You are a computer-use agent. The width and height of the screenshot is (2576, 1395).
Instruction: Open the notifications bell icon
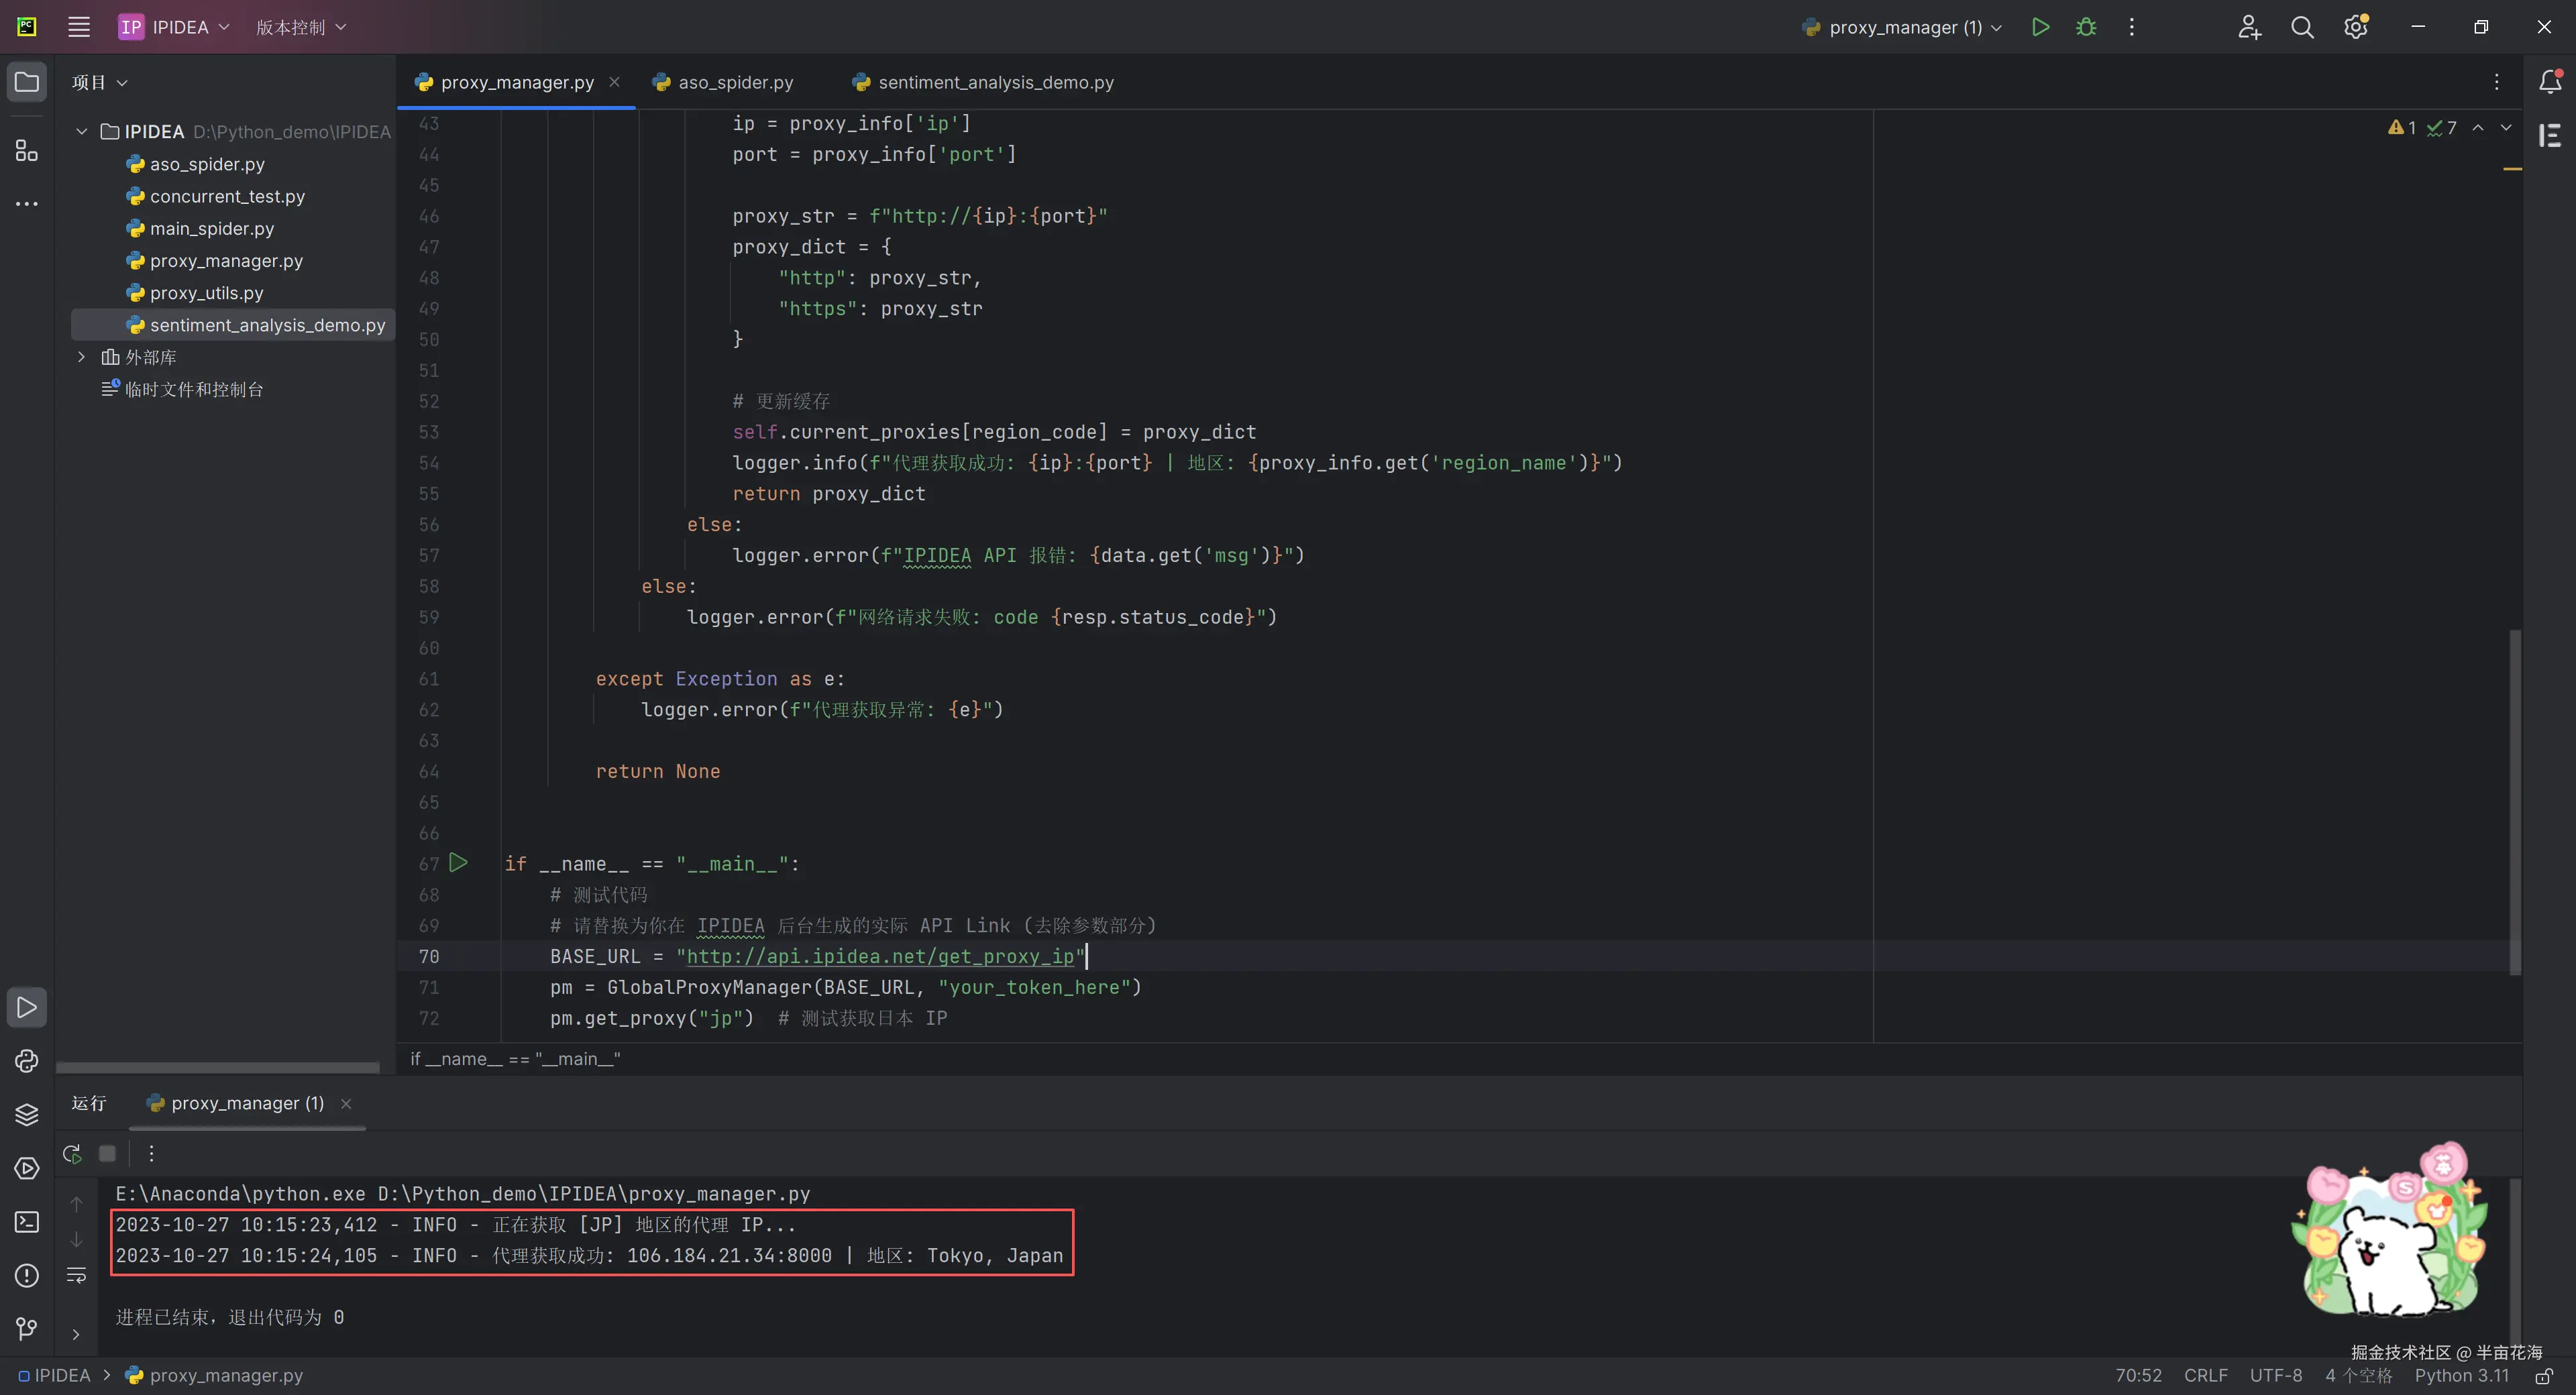point(2550,82)
